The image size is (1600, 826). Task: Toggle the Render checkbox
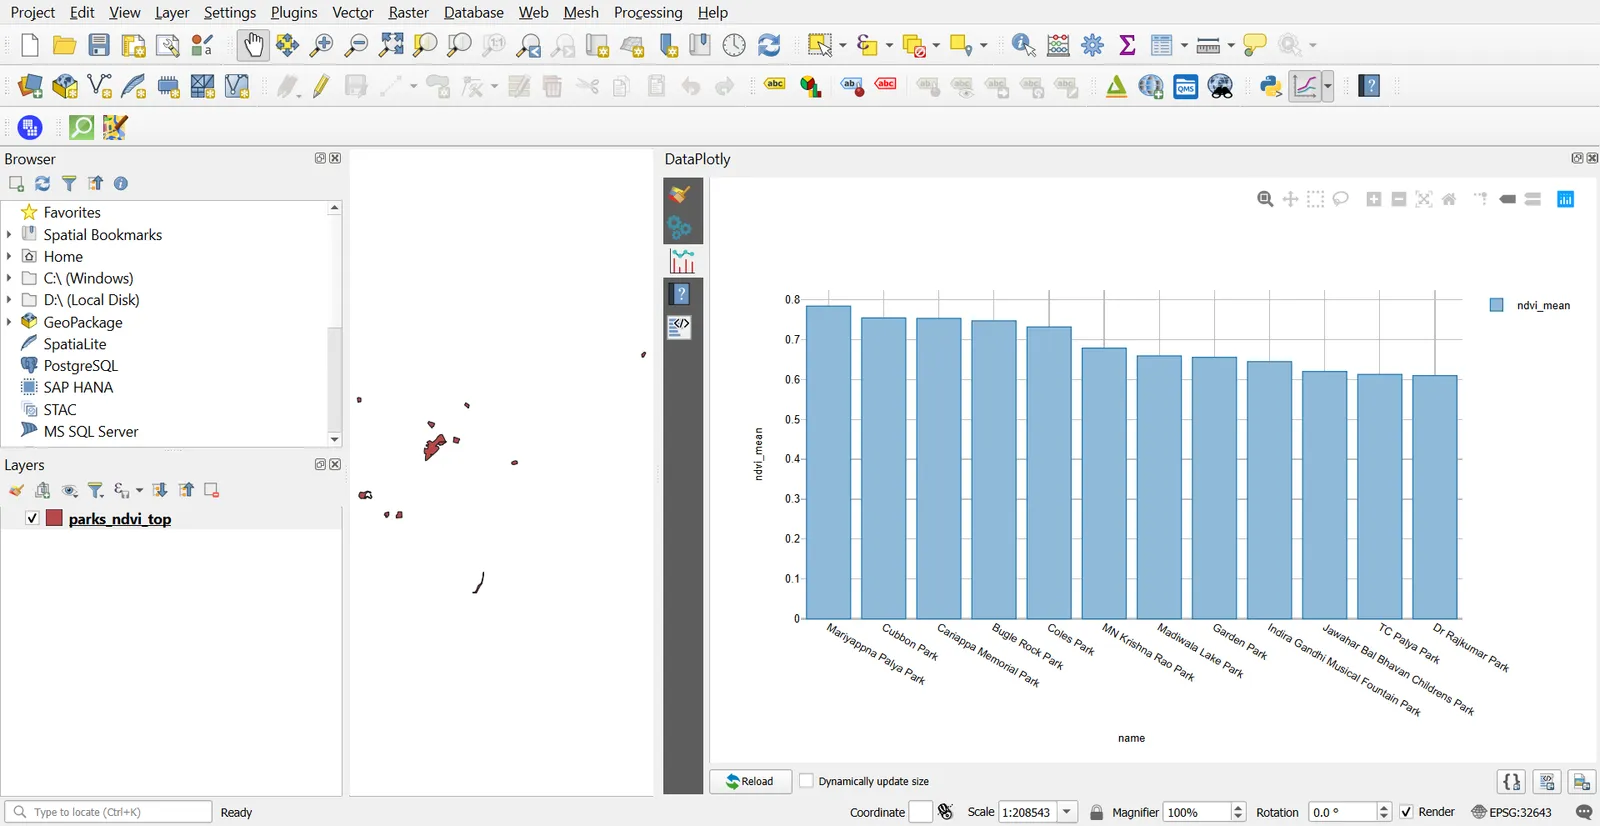point(1406,812)
